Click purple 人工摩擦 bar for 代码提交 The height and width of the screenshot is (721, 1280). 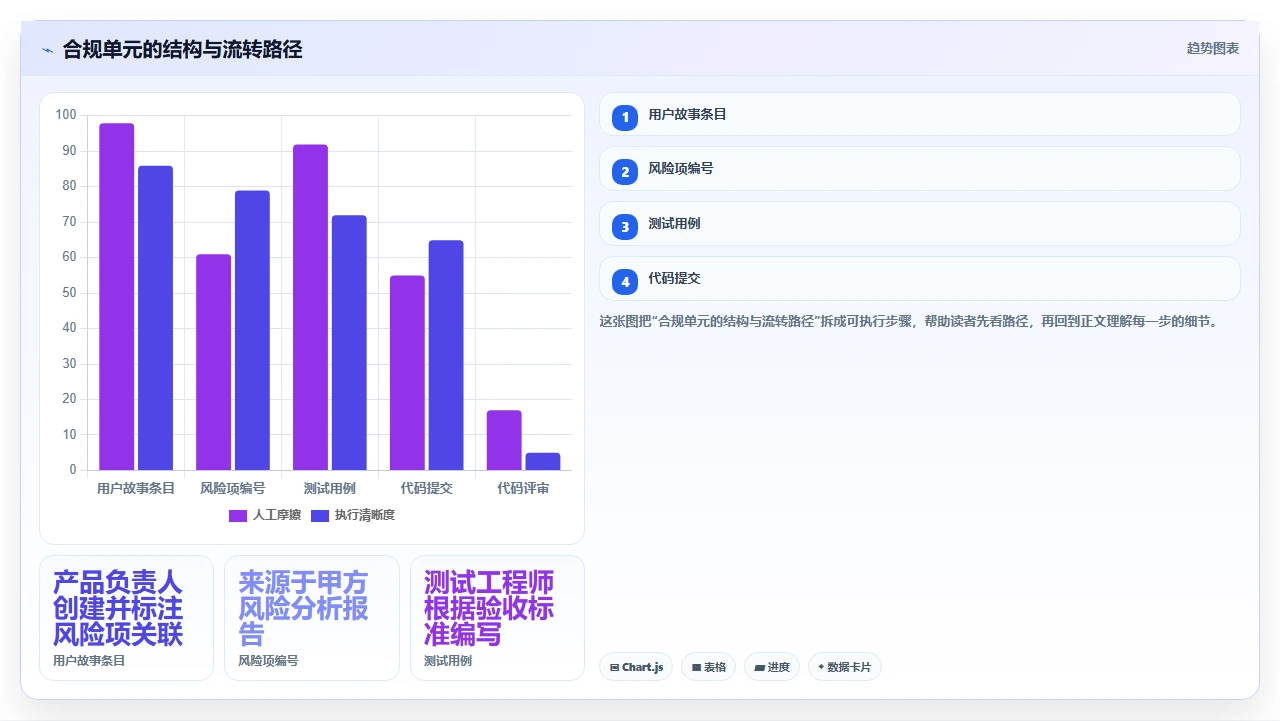(x=407, y=372)
